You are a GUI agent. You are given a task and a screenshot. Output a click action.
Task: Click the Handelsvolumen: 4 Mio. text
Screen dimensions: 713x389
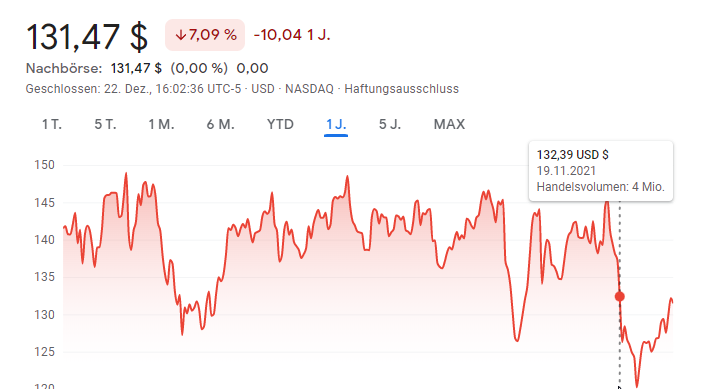pos(601,187)
